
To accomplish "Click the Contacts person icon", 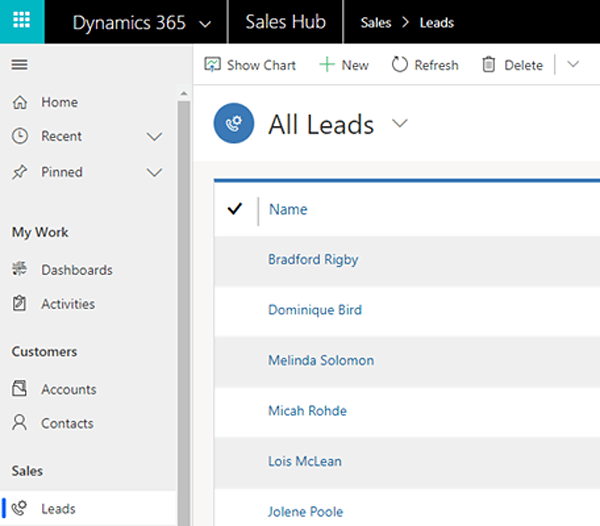I will click(20, 422).
